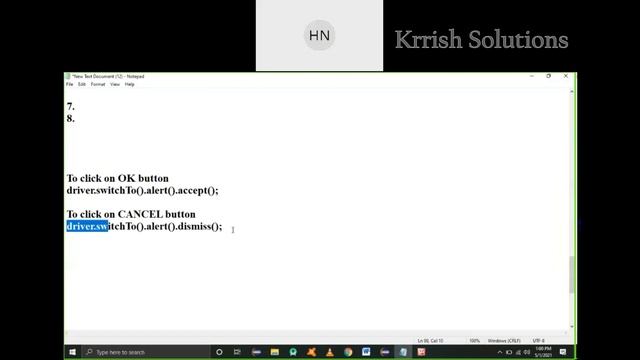Close the Notepad window

[x=566, y=76]
